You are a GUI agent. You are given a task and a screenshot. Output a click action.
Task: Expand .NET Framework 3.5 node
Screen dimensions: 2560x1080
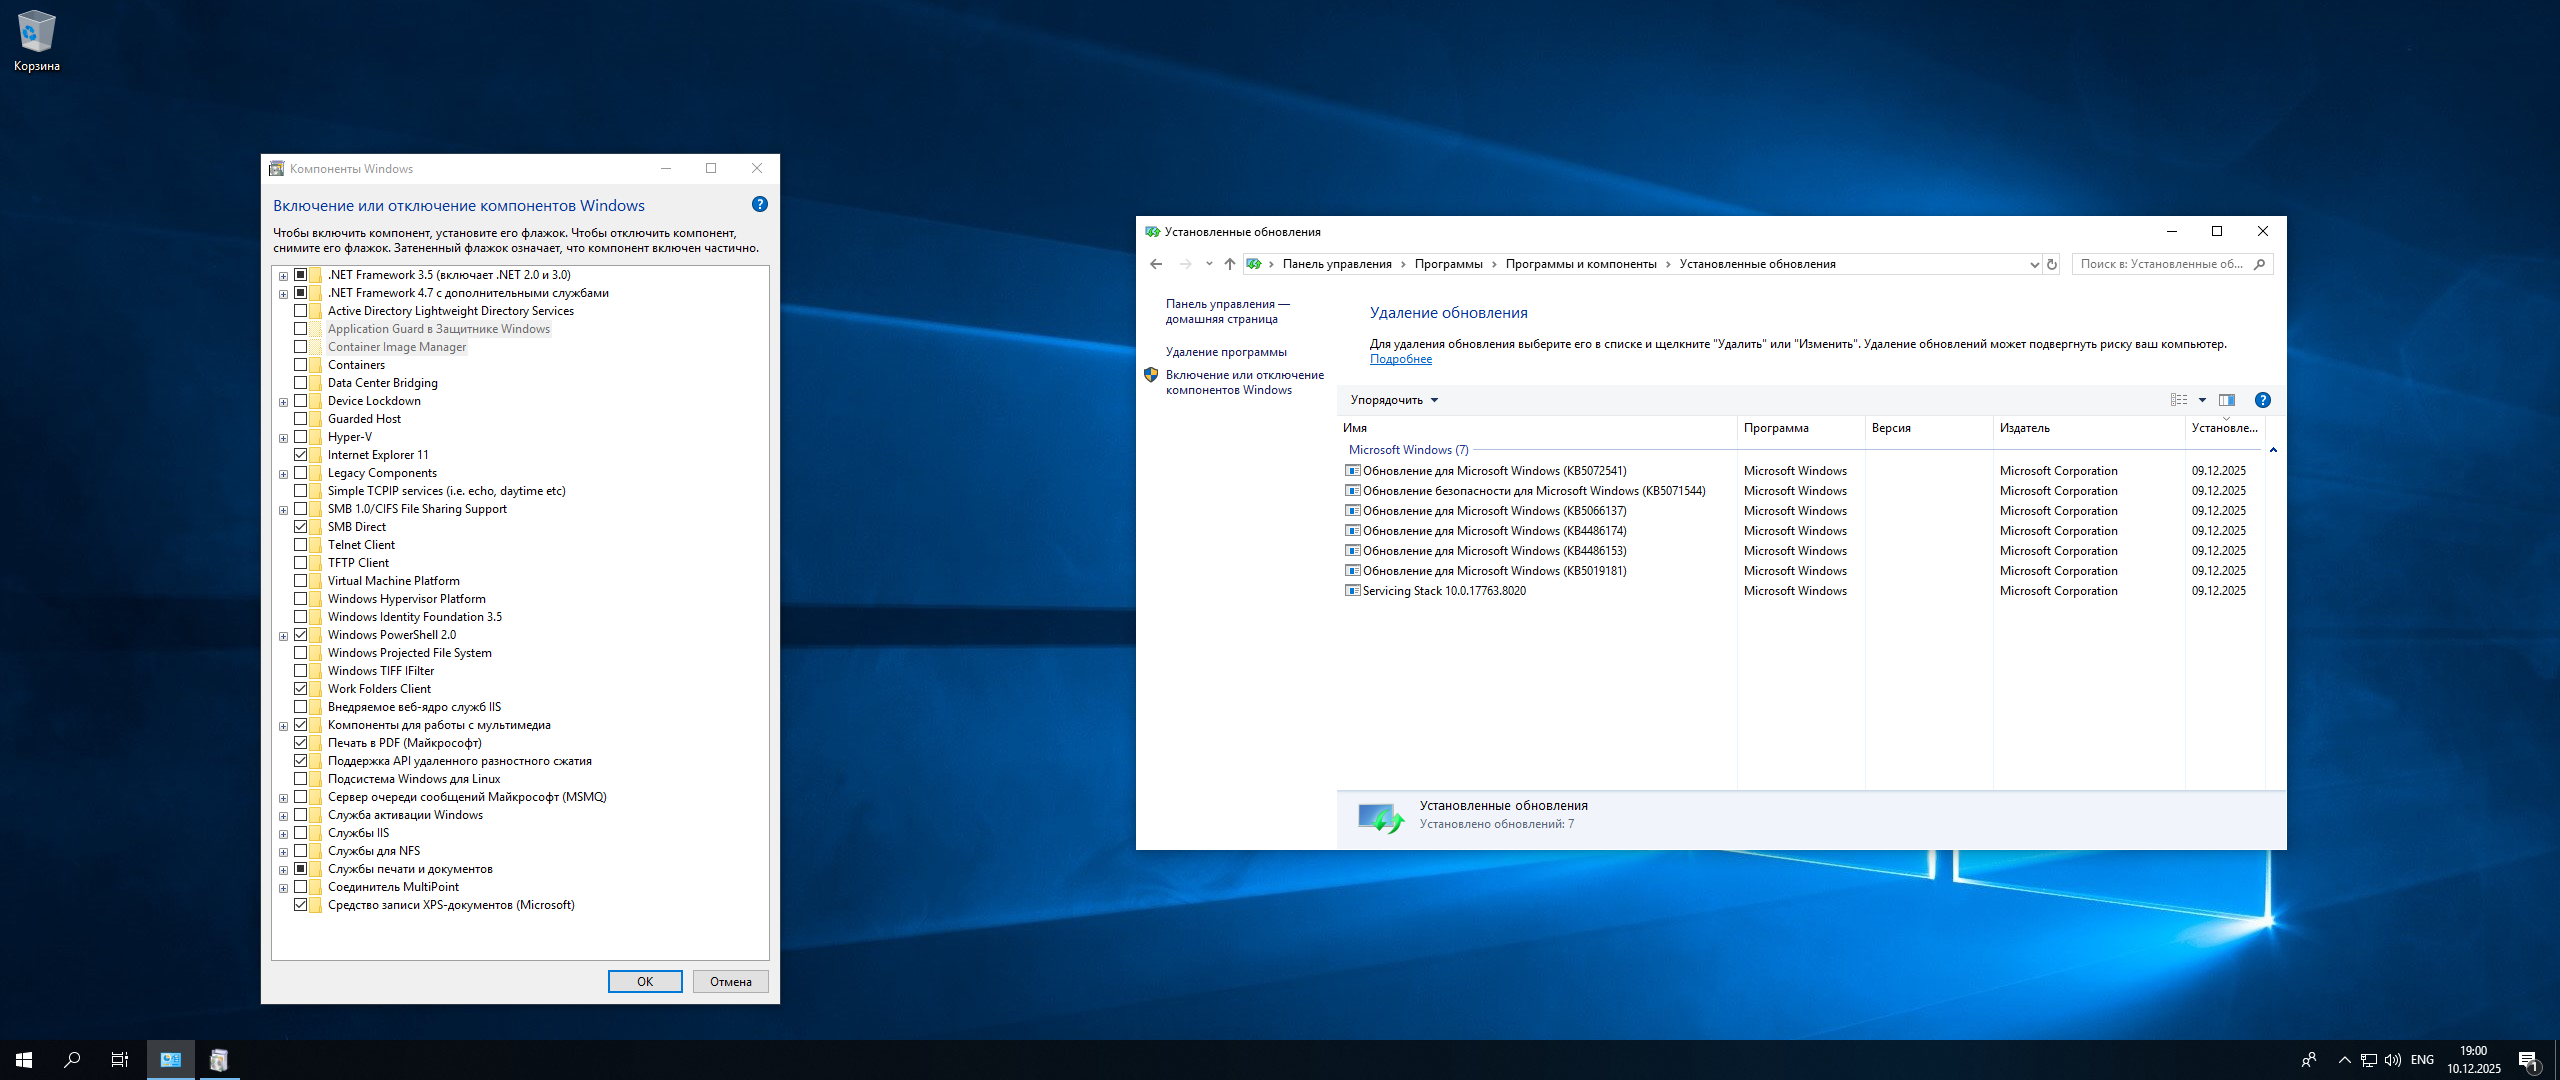click(284, 276)
